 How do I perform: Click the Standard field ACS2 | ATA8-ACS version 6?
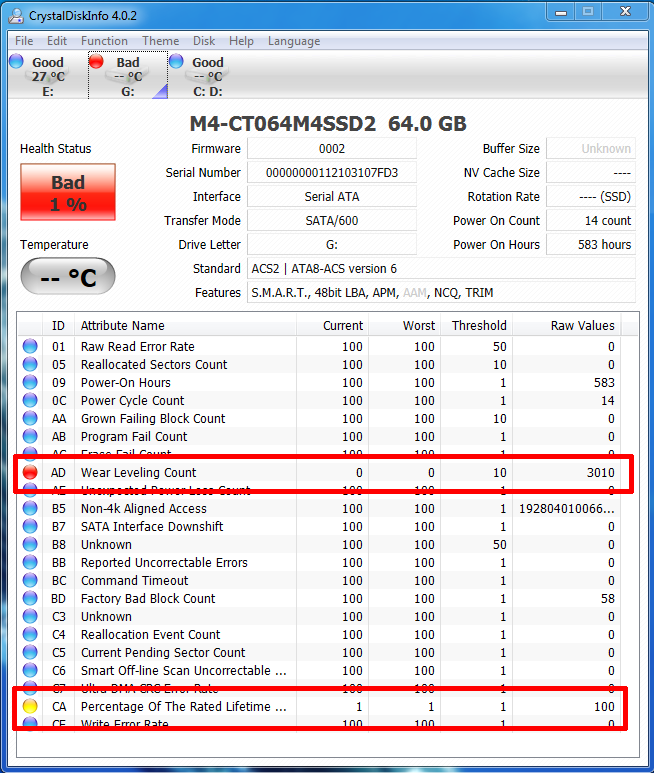[x=441, y=269]
